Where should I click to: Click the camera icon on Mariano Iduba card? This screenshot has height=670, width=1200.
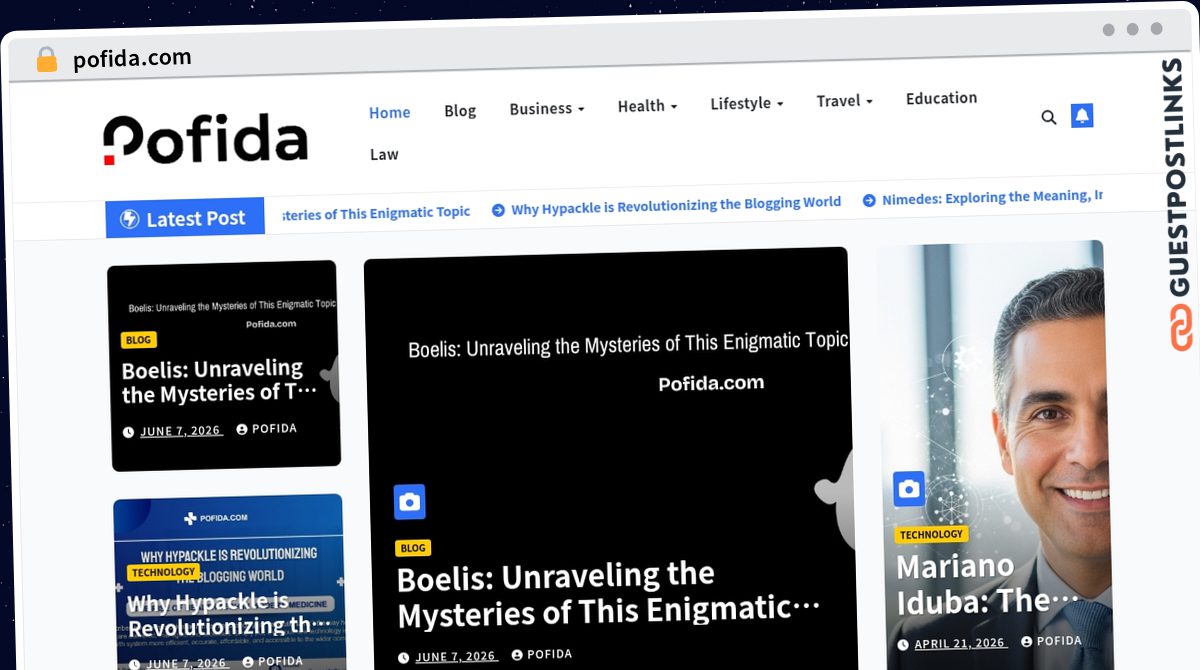click(908, 488)
